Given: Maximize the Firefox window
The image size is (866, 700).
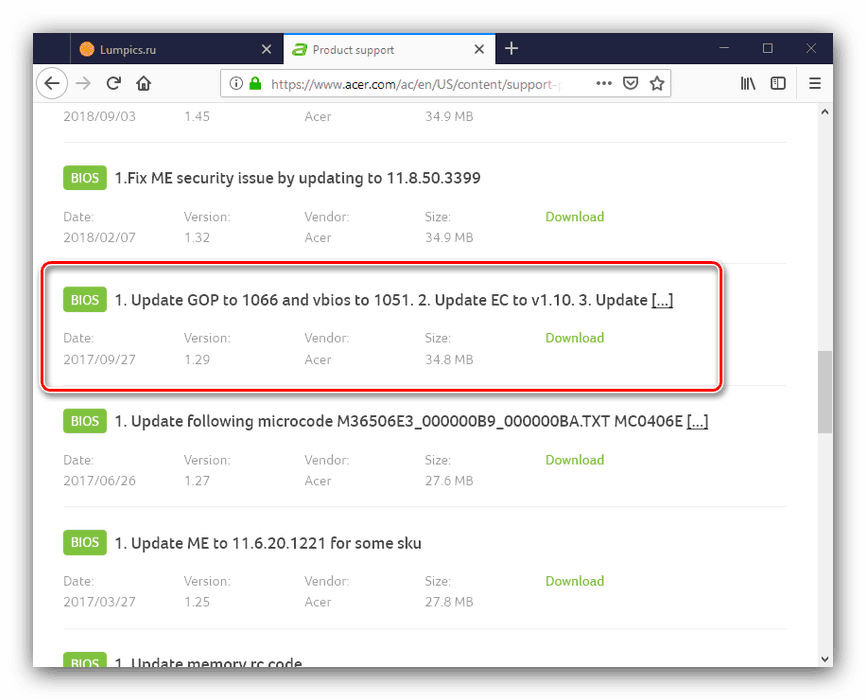Looking at the screenshot, I should click(768, 49).
